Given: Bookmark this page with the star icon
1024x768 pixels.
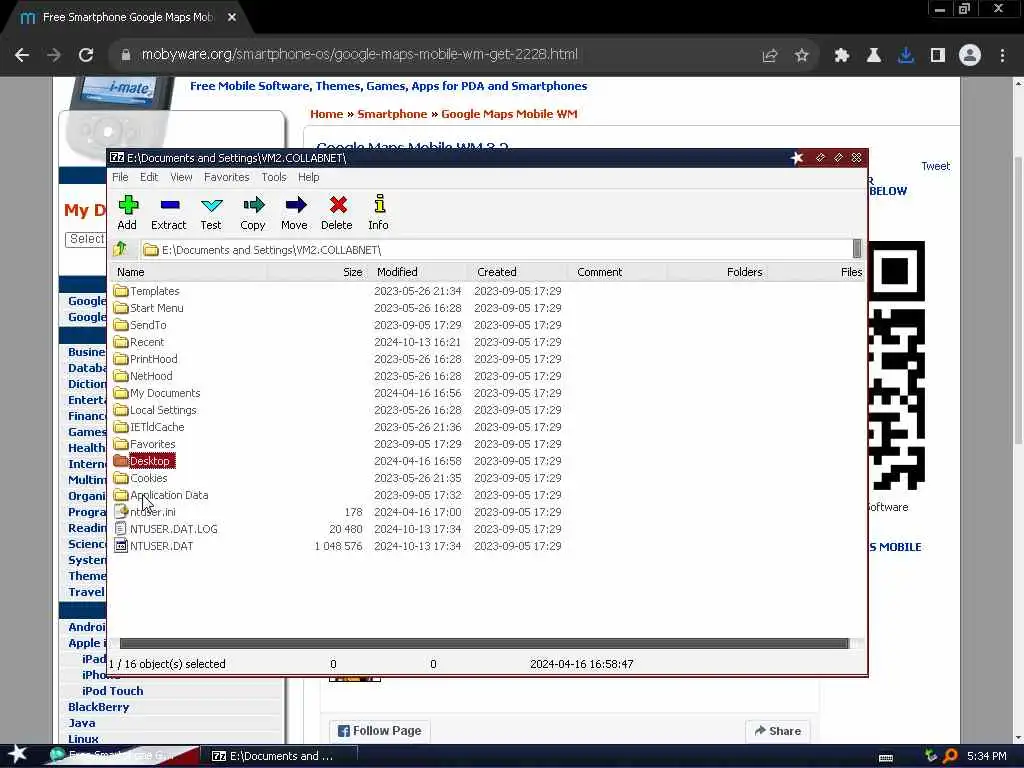Looking at the screenshot, I should tap(801, 56).
